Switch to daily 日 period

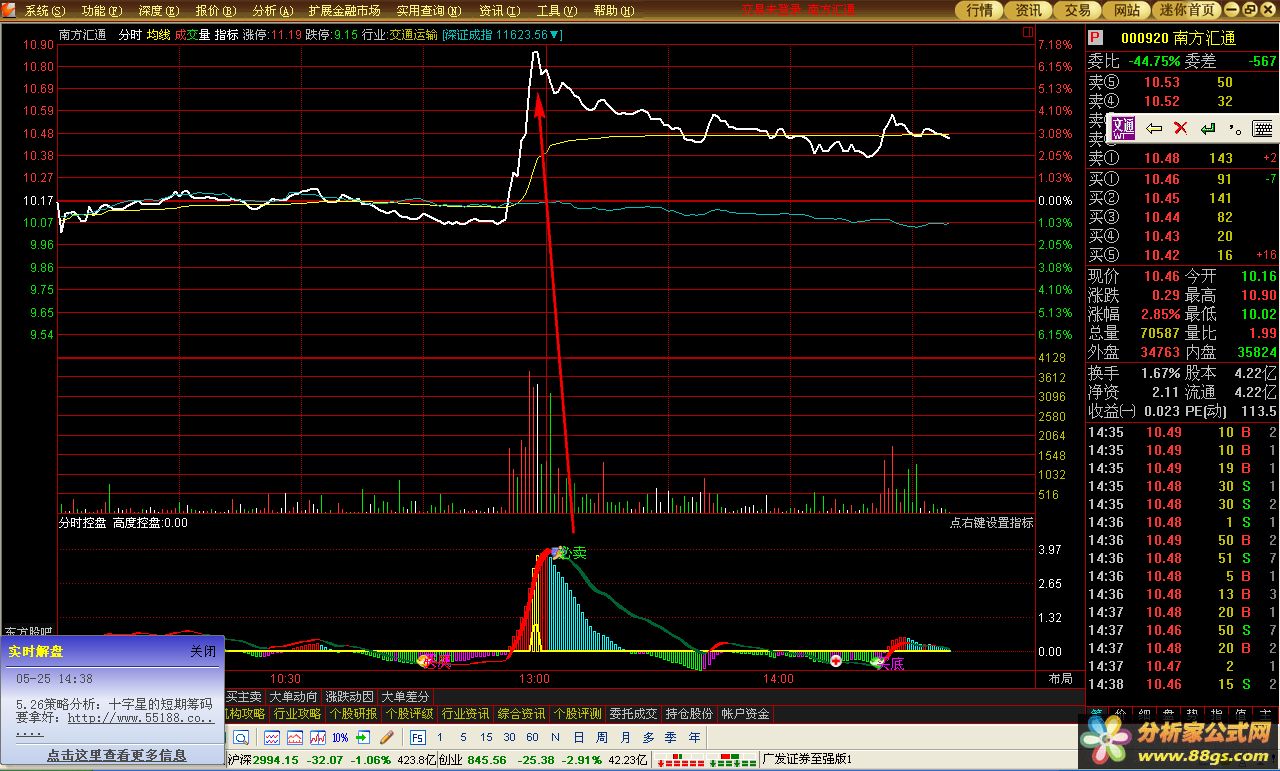(x=579, y=737)
